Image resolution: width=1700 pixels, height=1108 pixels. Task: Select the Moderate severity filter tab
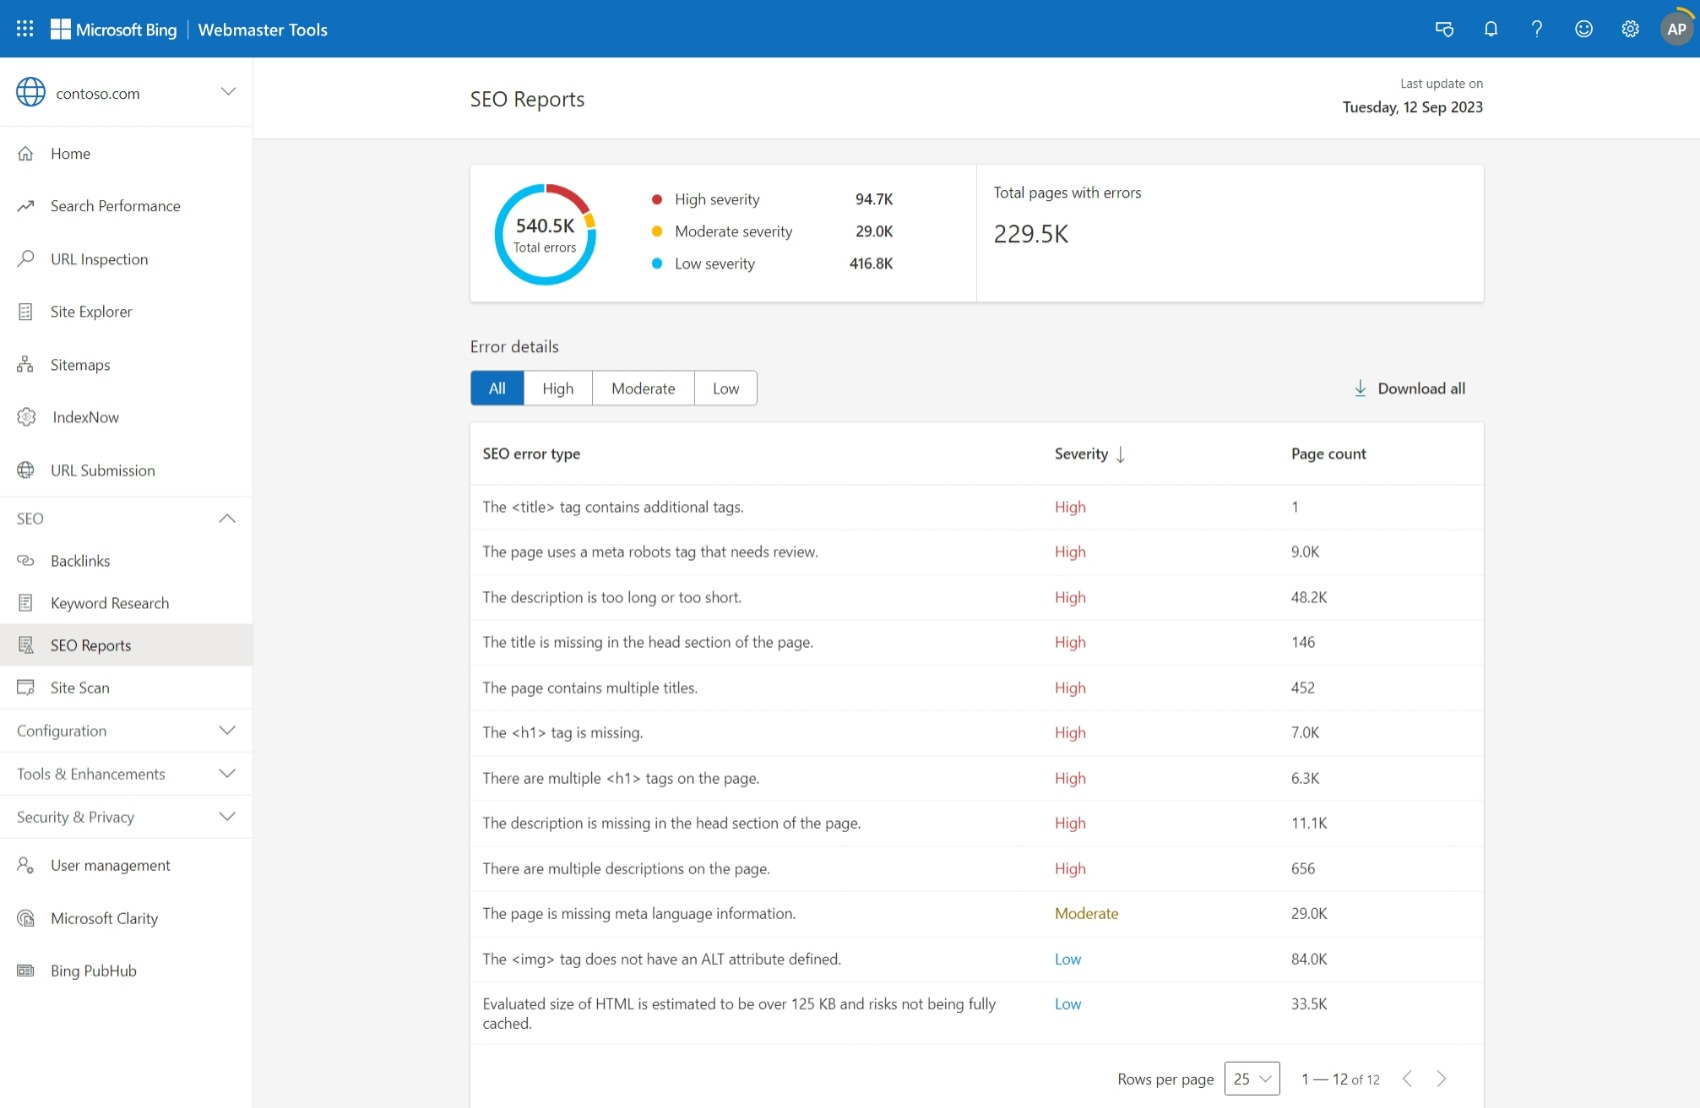coord(643,389)
